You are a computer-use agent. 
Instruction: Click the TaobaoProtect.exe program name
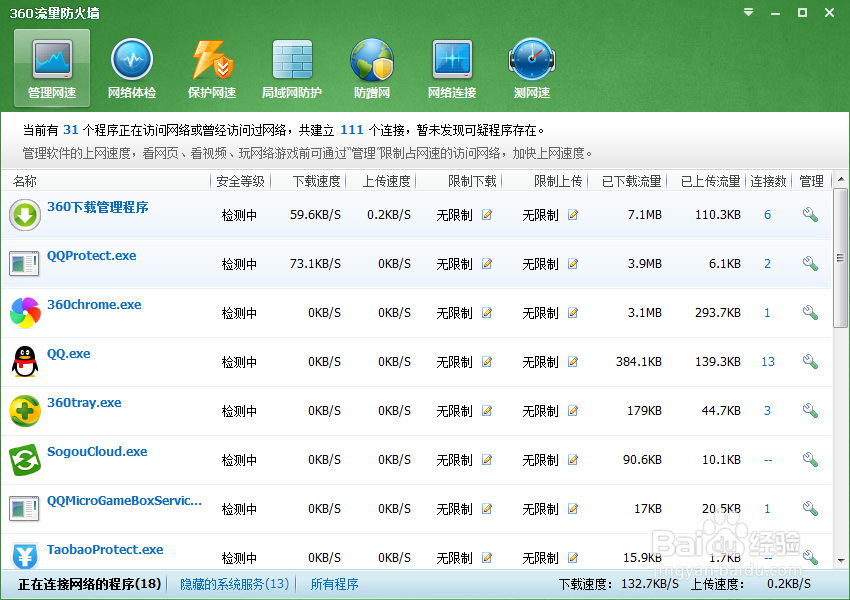pos(105,550)
